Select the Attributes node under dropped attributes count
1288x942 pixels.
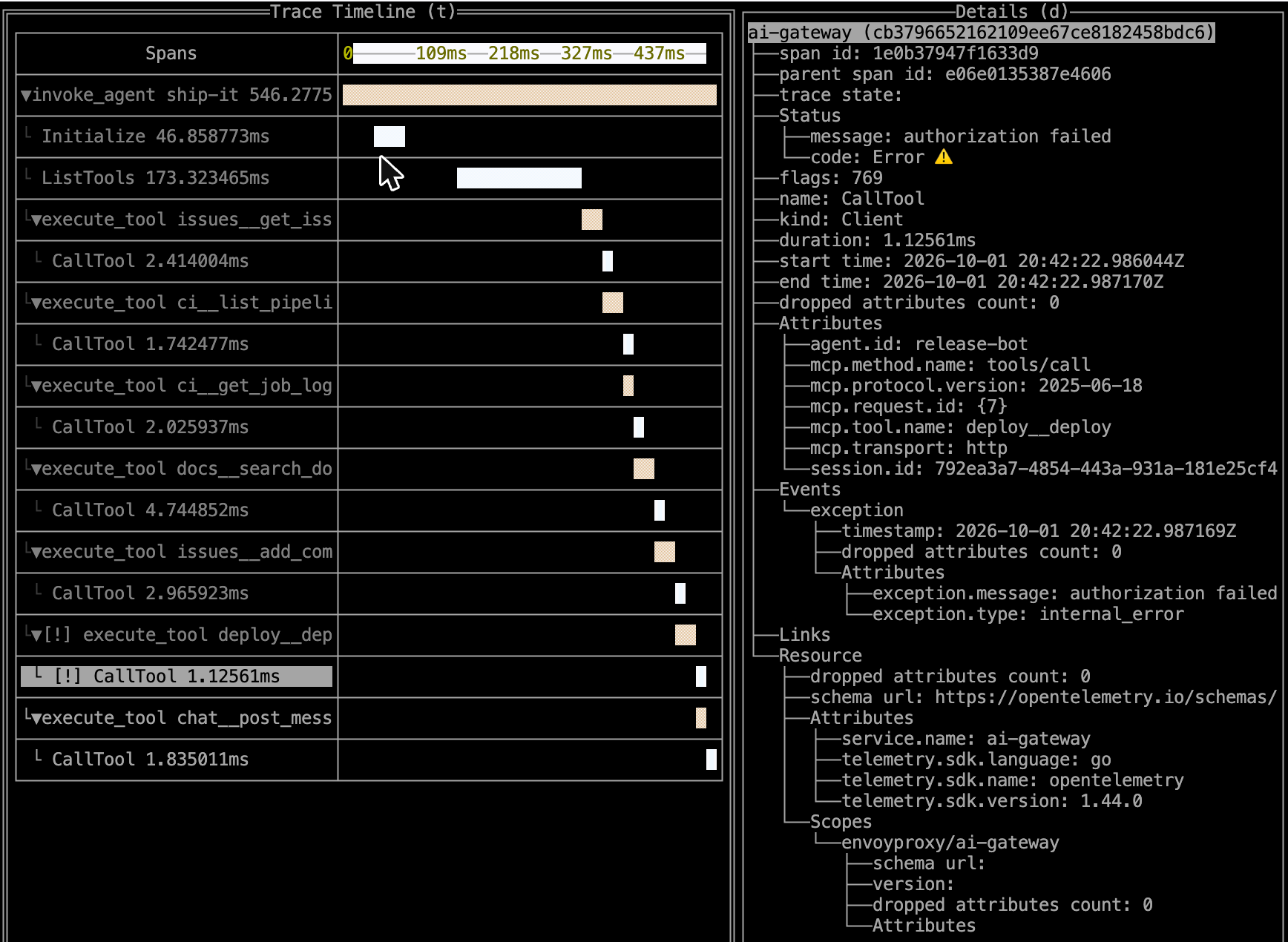pos(831,323)
